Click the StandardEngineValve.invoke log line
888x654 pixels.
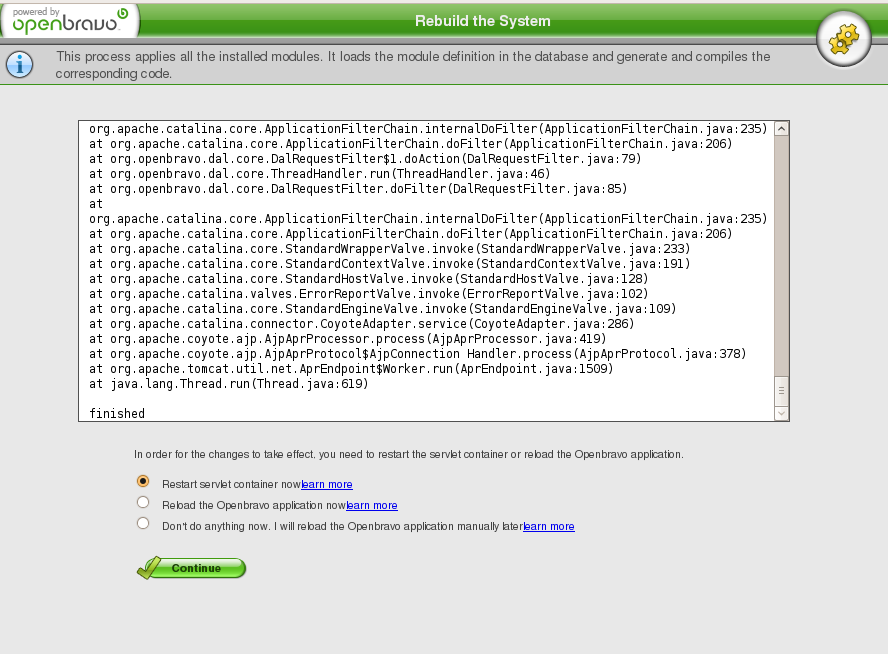tap(383, 309)
